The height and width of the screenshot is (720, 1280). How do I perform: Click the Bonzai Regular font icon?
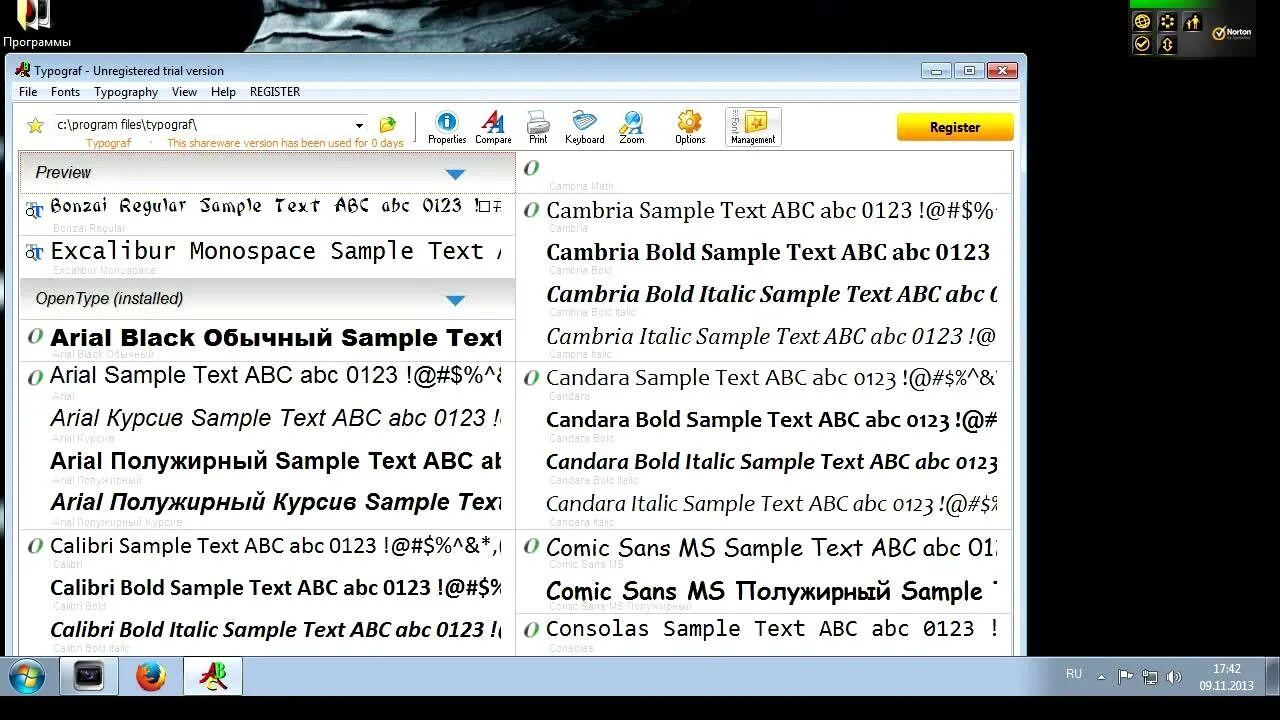pos(35,209)
